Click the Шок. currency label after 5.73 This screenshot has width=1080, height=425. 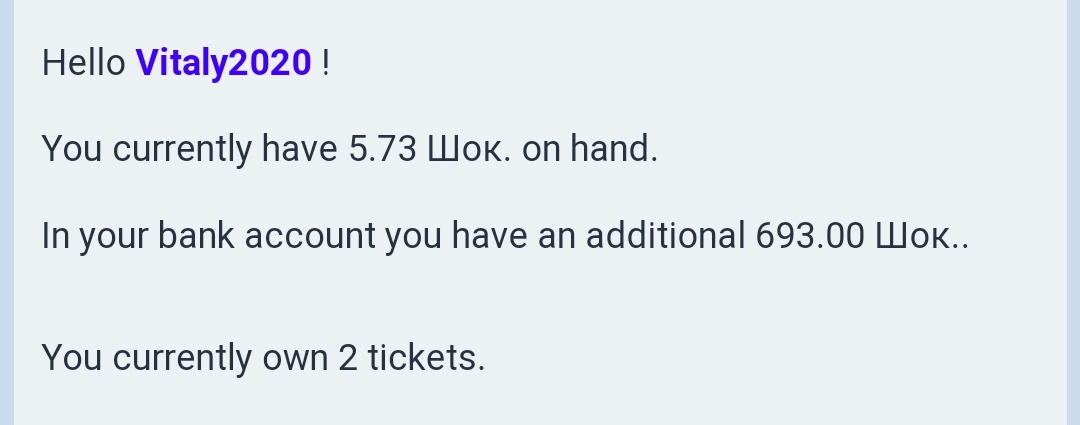coord(469,149)
